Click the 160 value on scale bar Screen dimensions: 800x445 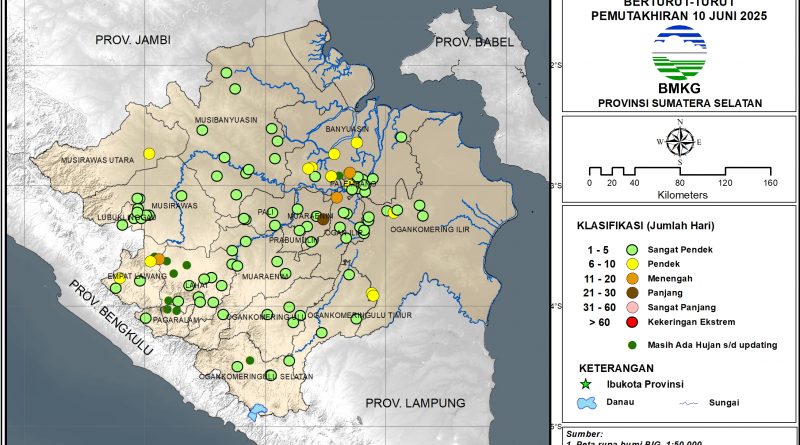pos(770,183)
